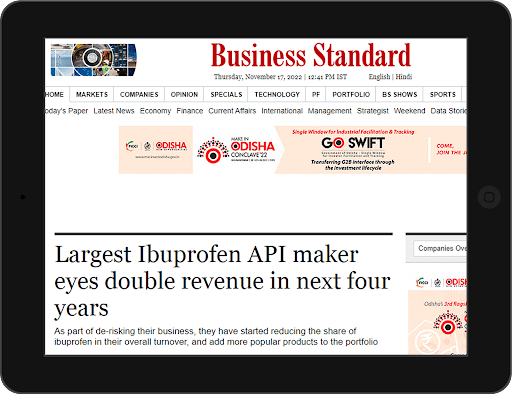Tap the tablet home button
The width and height of the screenshot is (512, 395).
489,197
